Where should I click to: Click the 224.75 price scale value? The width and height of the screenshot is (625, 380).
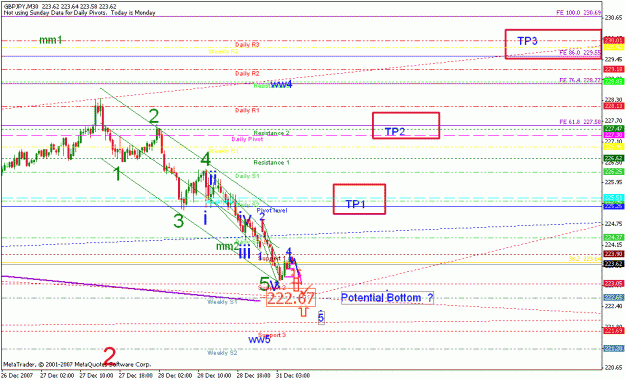click(x=613, y=224)
